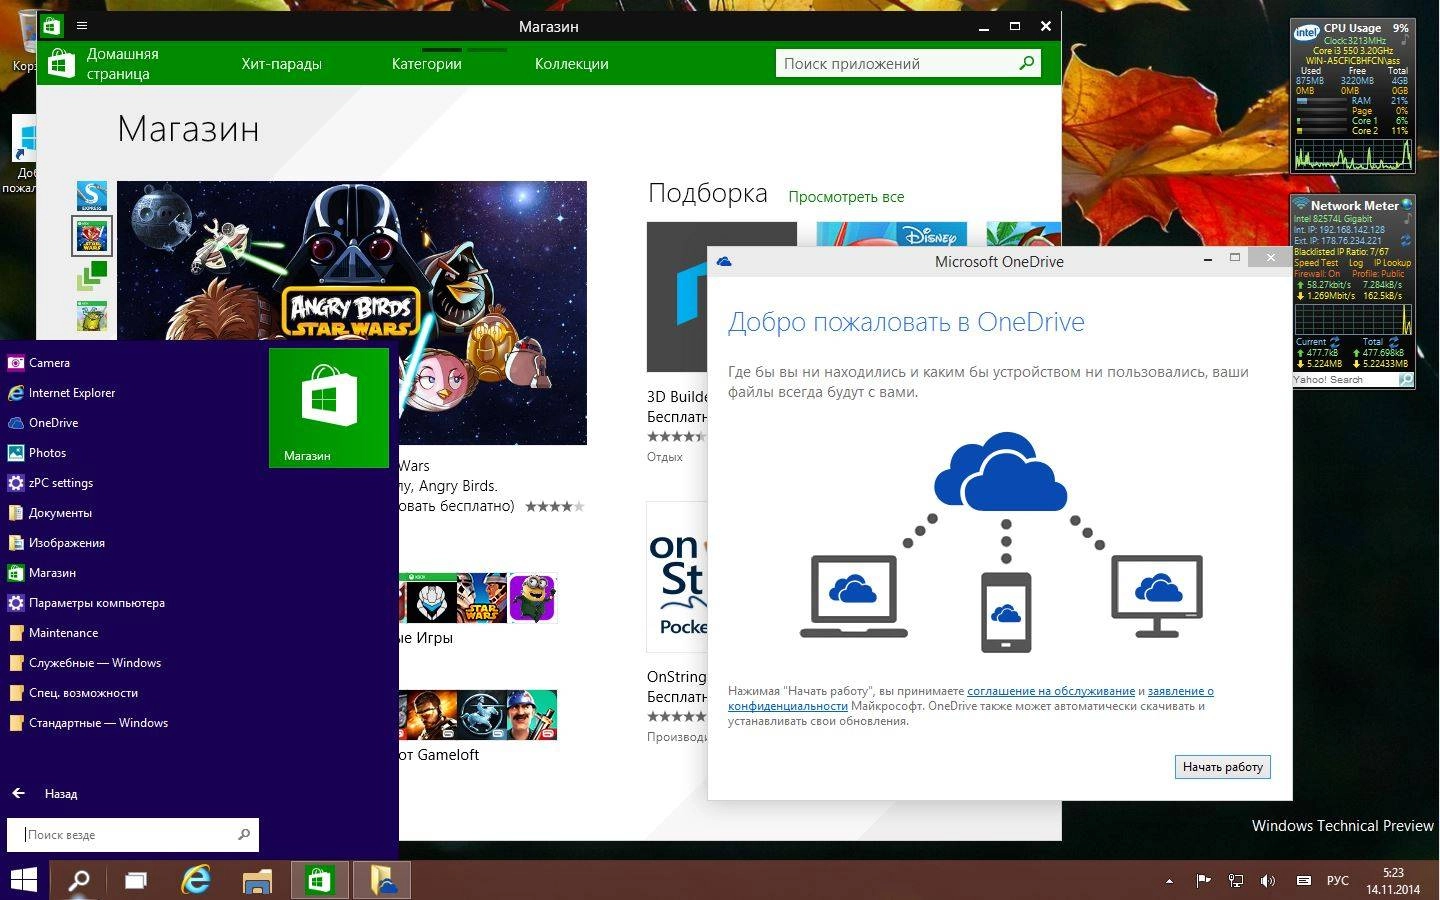
Task: Open the hamburger menu in the Магазин title bar
Action: (x=82, y=26)
